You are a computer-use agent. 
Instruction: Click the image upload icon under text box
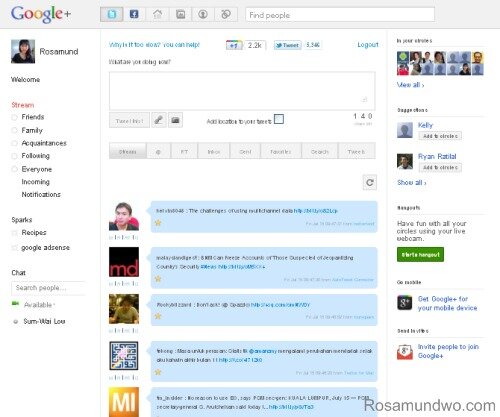coord(175,120)
